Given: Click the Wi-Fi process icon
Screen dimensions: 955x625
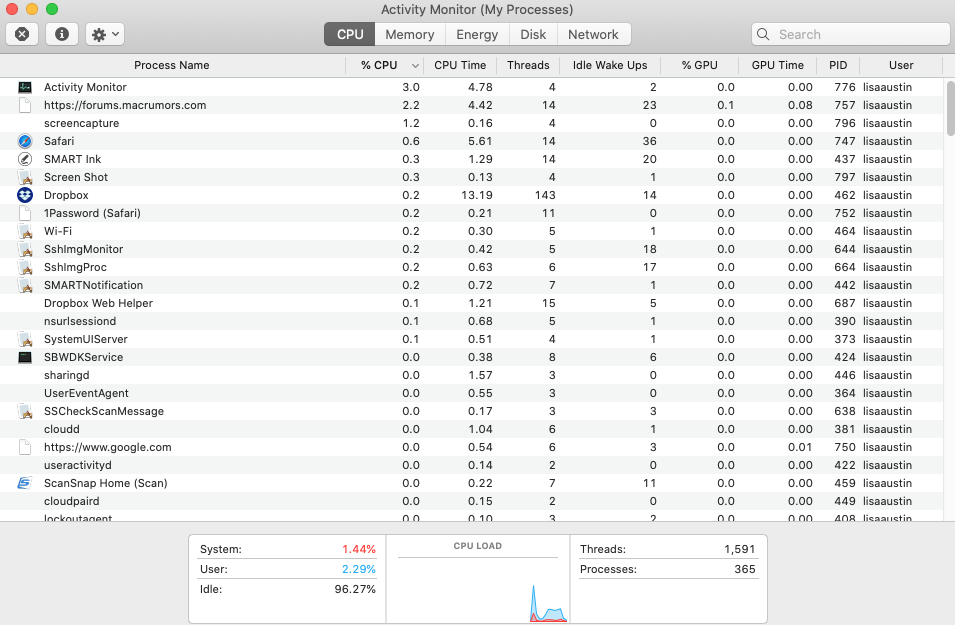Looking at the screenshot, I should tap(25, 231).
